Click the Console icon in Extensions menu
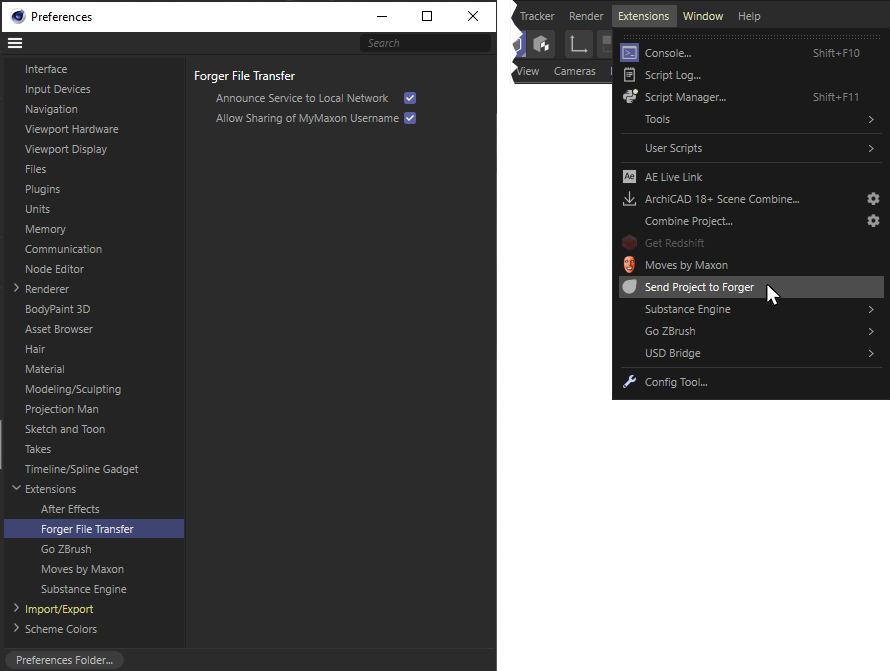Image resolution: width=890 pixels, height=671 pixels. [x=629, y=53]
